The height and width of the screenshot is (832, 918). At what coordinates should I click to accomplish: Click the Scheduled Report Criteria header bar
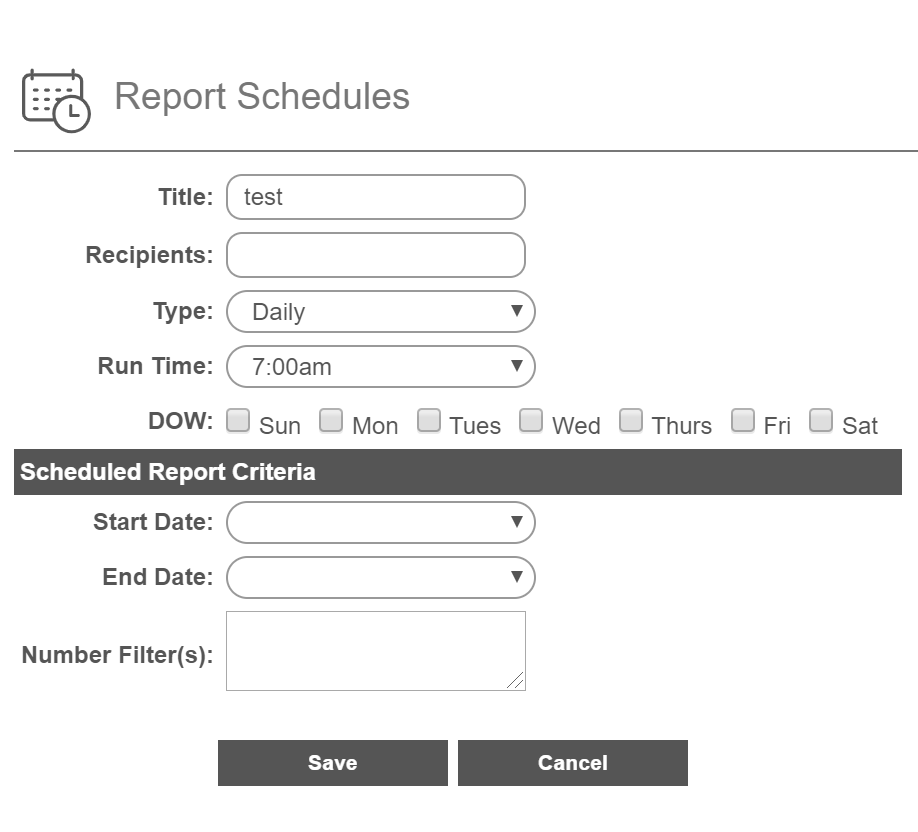point(458,472)
